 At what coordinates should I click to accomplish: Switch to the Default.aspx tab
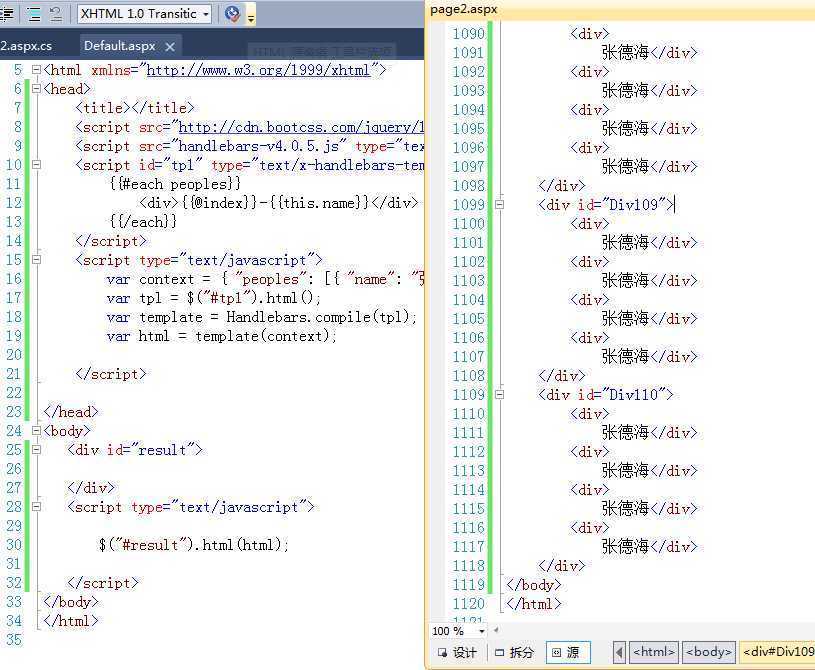[x=120, y=46]
